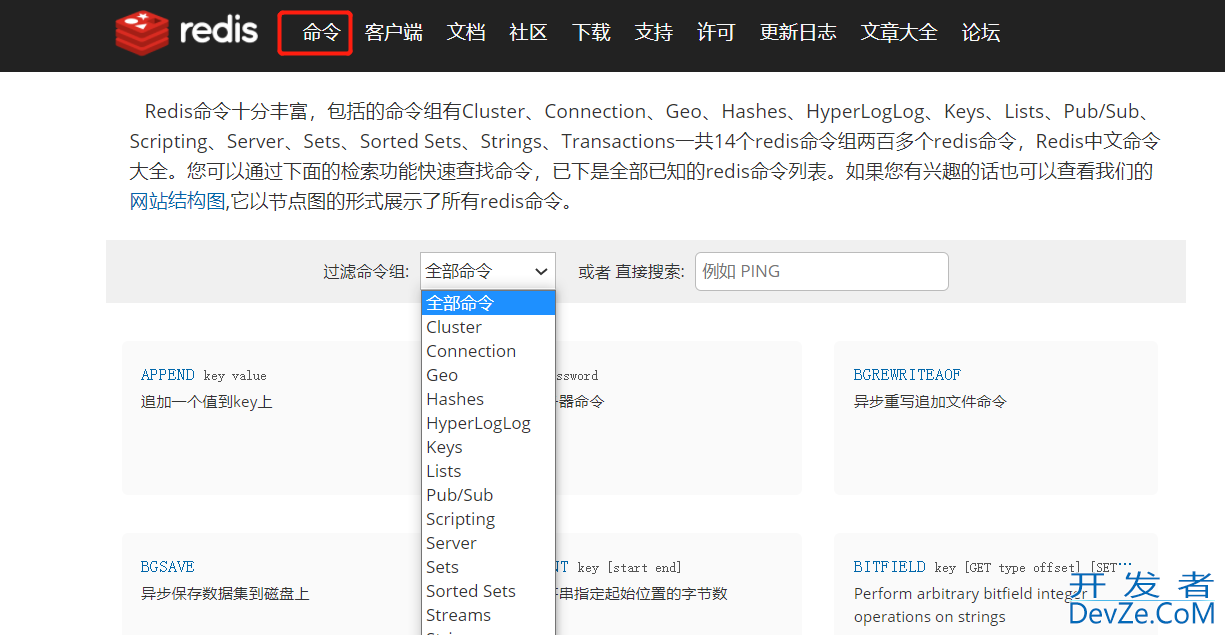Screen dimensions: 1225x635
Task: Select Keys group option
Action: pyautogui.click(x=488, y=447)
